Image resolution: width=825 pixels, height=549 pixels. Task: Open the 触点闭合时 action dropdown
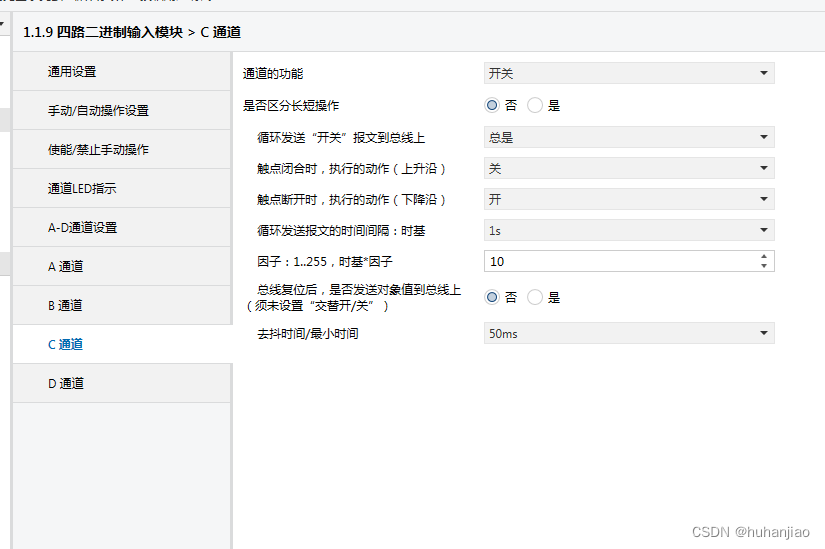tap(629, 169)
